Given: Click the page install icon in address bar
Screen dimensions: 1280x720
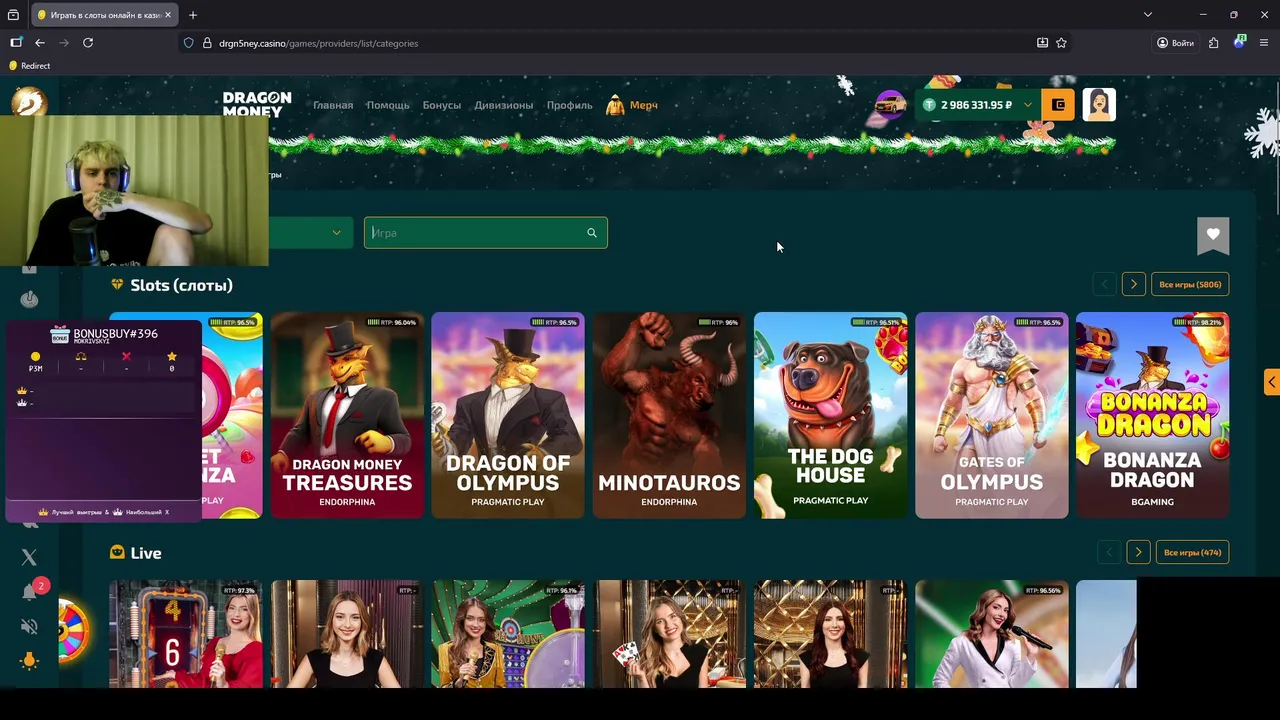Looking at the screenshot, I should (x=1042, y=43).
